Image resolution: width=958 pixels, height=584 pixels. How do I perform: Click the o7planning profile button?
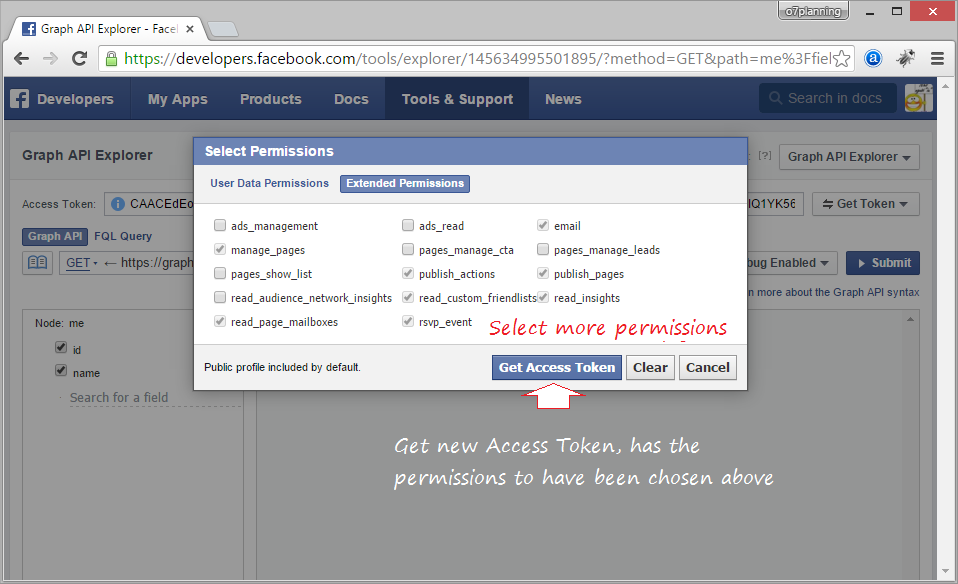click(x=813, y=11)
